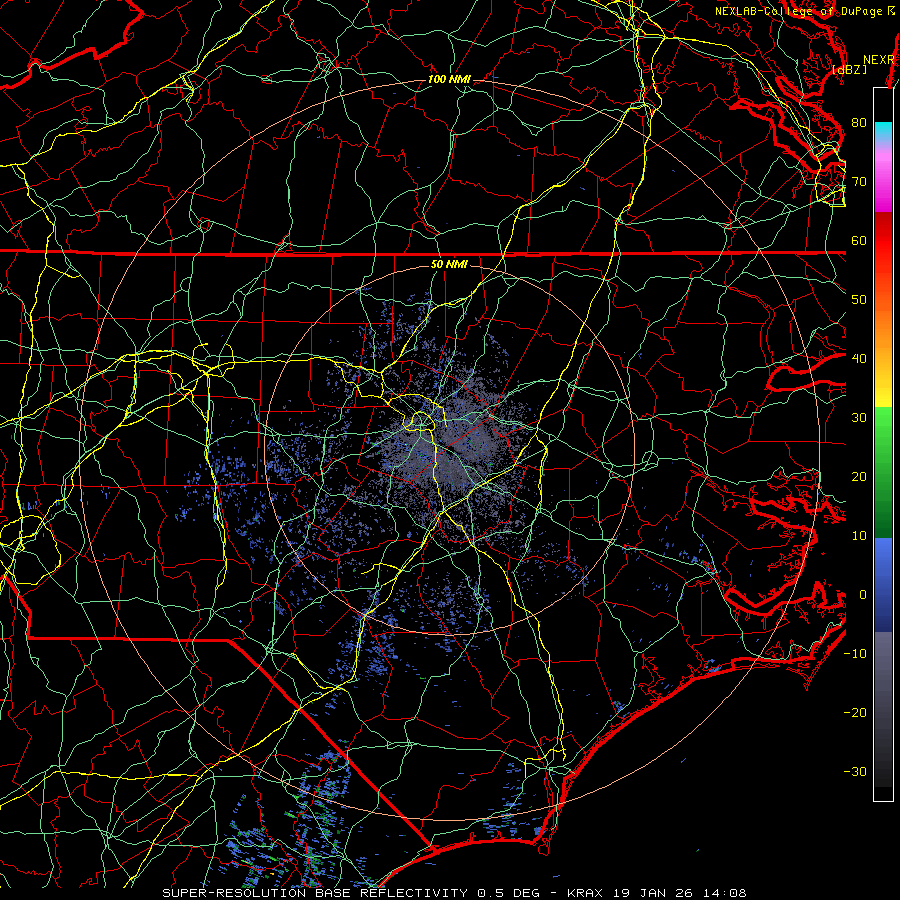Click the 80 value on dBZ scale
The height and width of the screenshot is (900, 900).
coord(859,123)
